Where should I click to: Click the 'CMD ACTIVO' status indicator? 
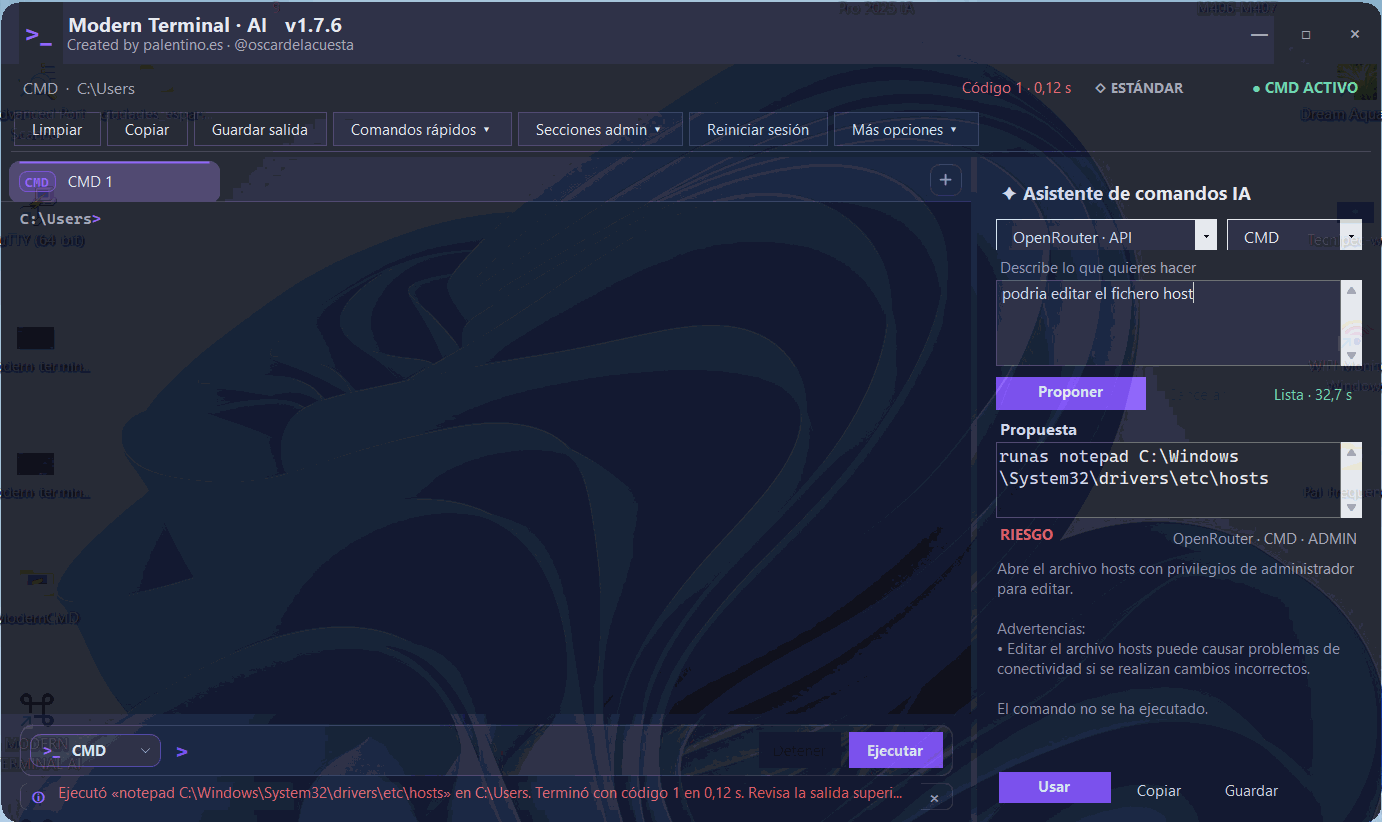tap(1305, 88)
